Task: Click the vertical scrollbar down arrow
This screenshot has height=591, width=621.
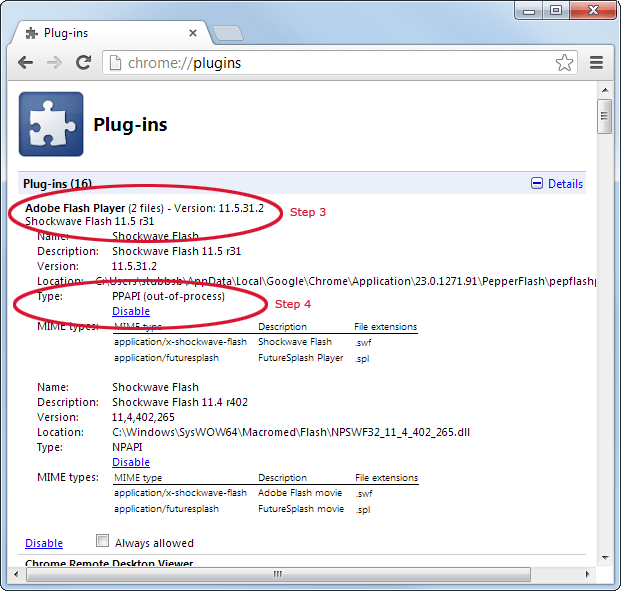Action: [x=605, y=558]
